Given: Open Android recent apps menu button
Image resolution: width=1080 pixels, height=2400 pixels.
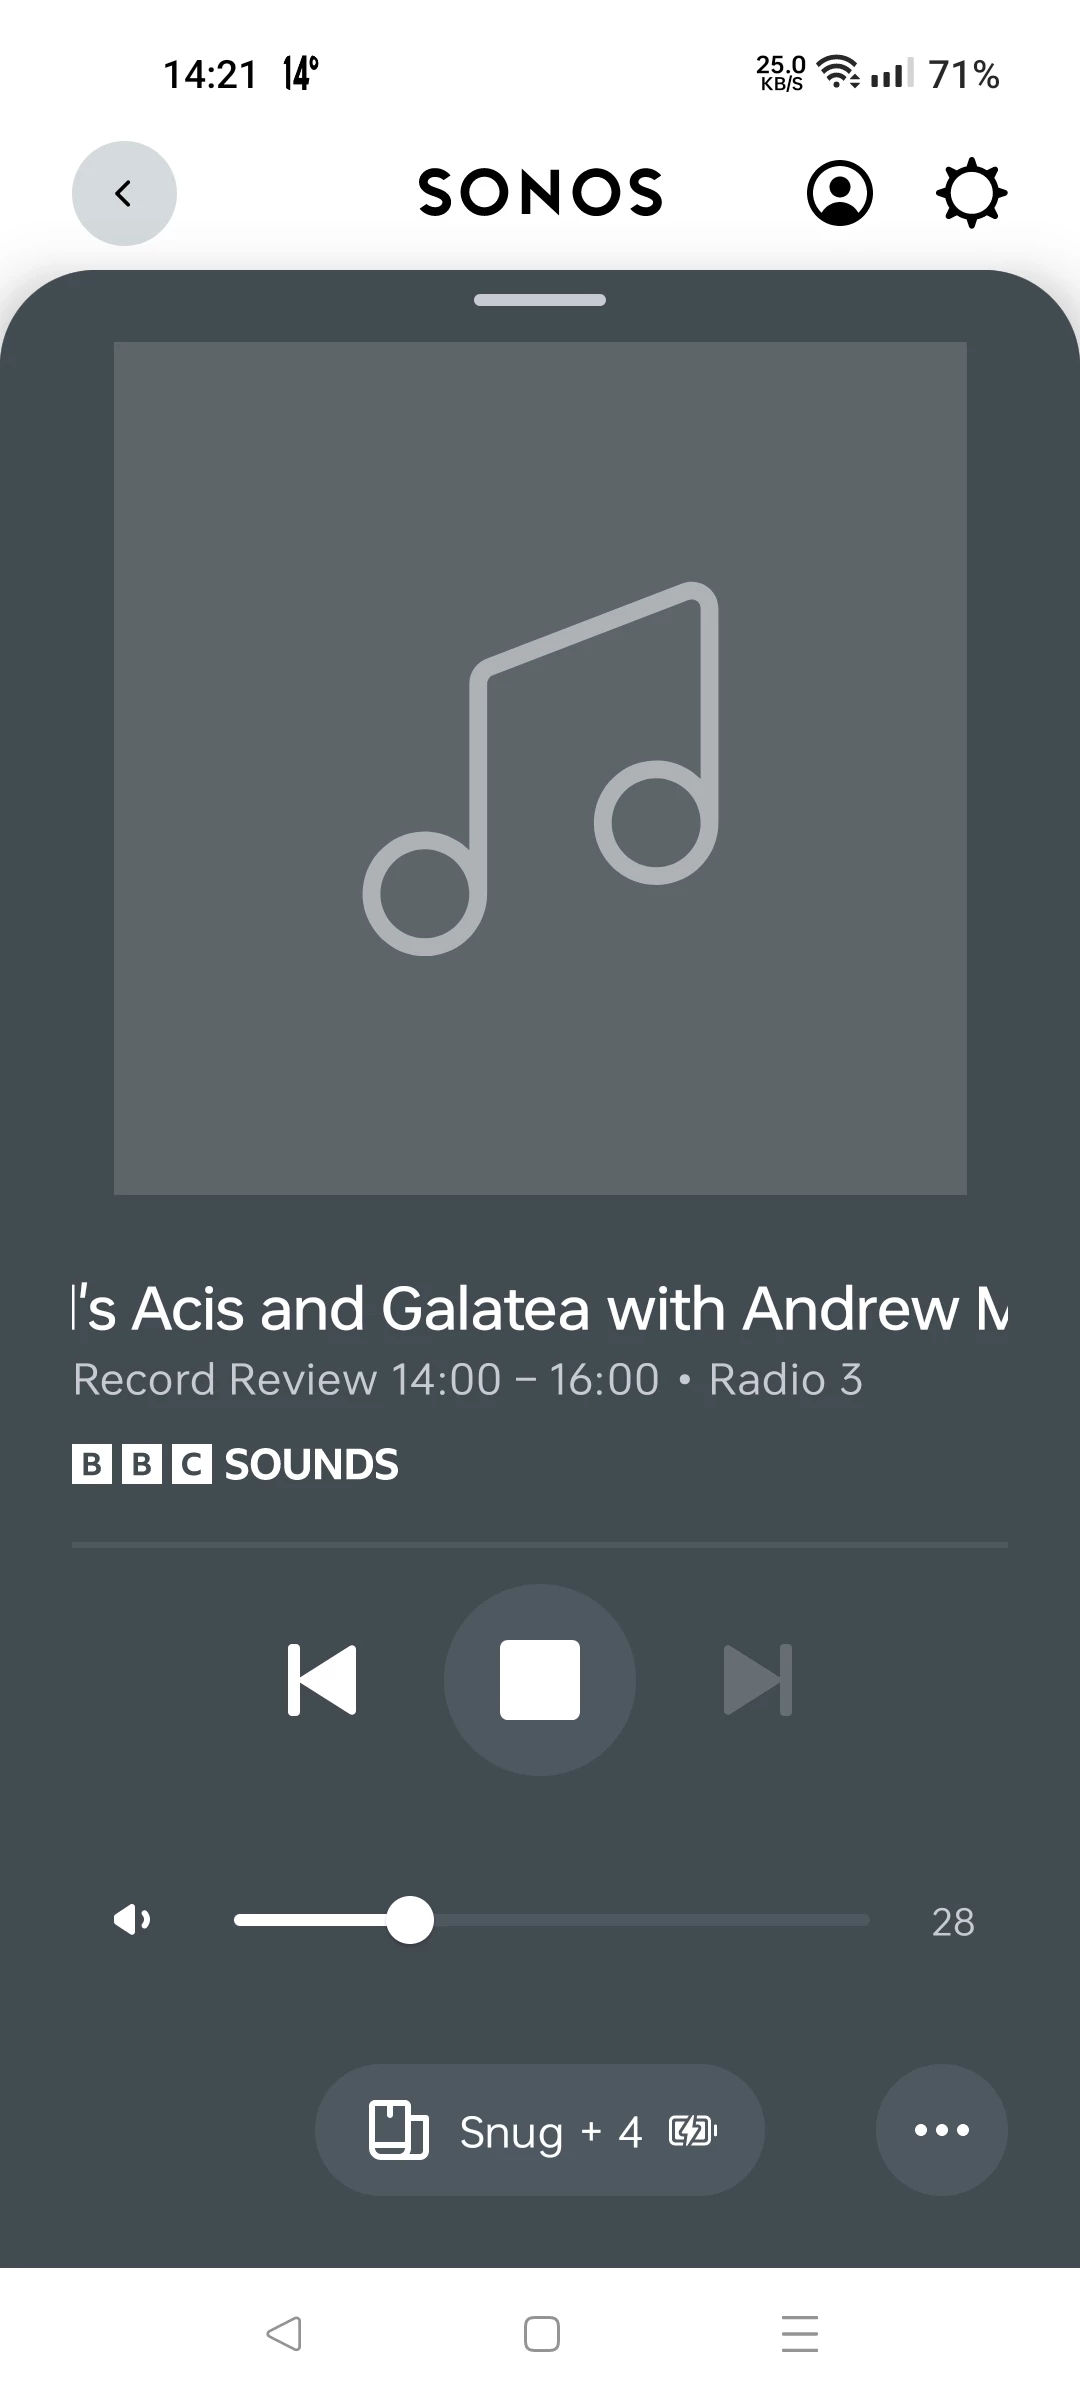Looking at the screenshot, I should (800, 2334).
